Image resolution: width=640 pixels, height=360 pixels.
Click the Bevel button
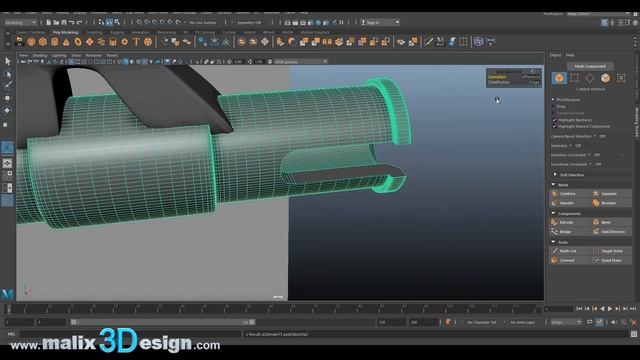click(x=611, y=222)
